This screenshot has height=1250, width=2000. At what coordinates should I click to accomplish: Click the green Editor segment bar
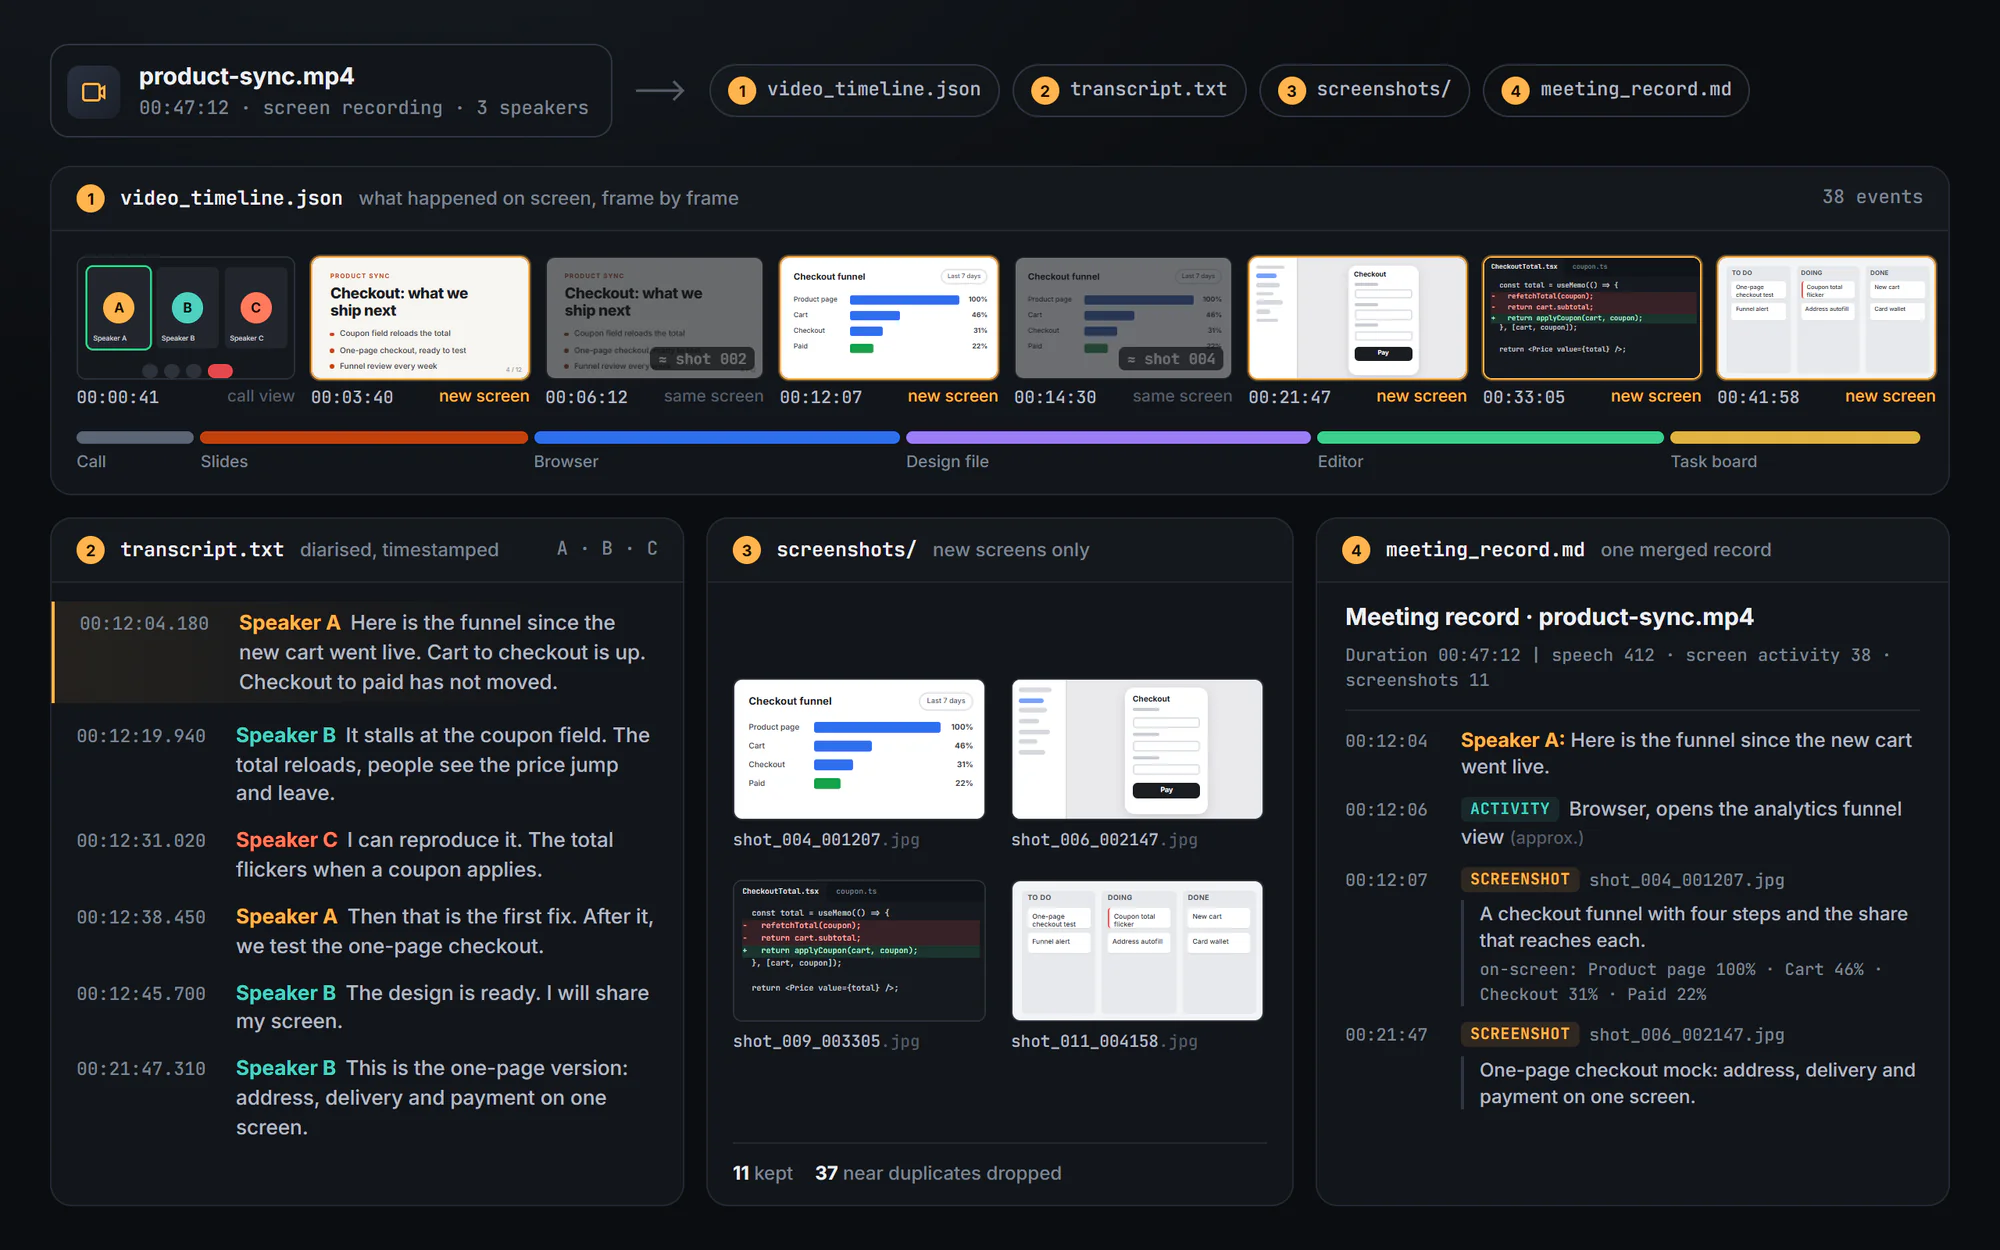(x=1490, y=438)
